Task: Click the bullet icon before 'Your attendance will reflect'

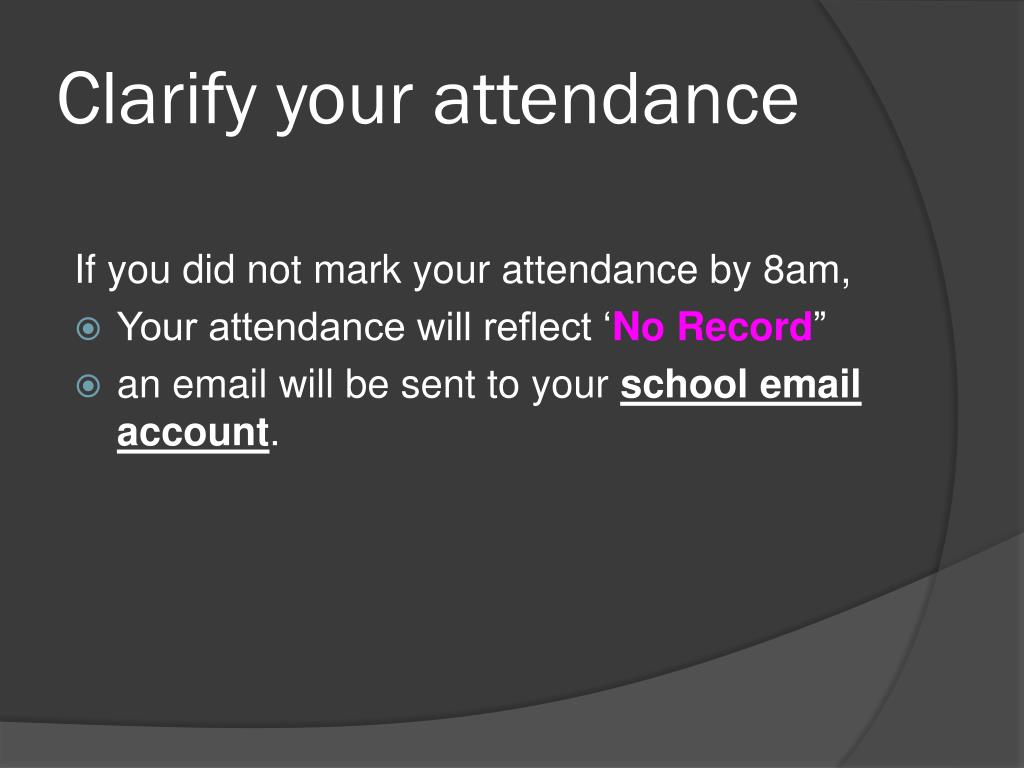Action: coord(88,328)
